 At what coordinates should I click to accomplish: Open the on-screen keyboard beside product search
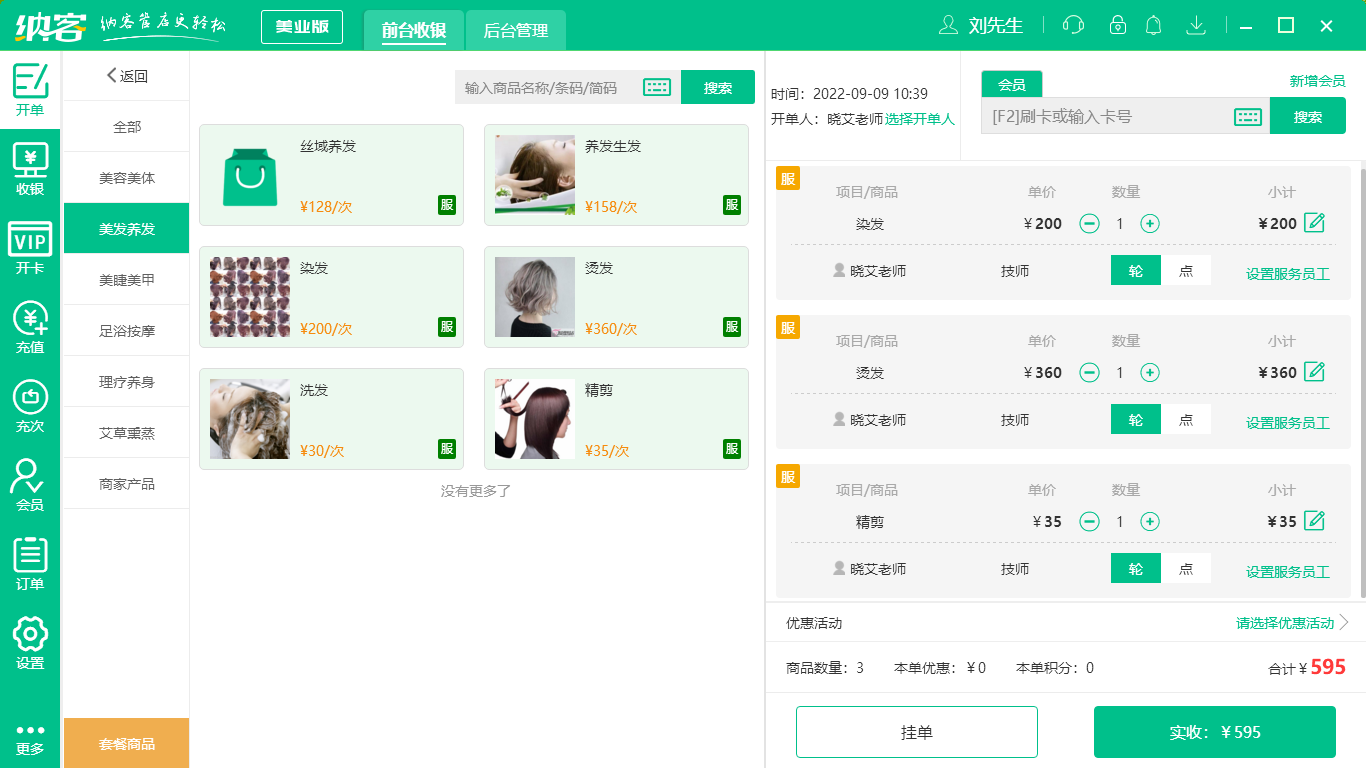coord(656,87)
